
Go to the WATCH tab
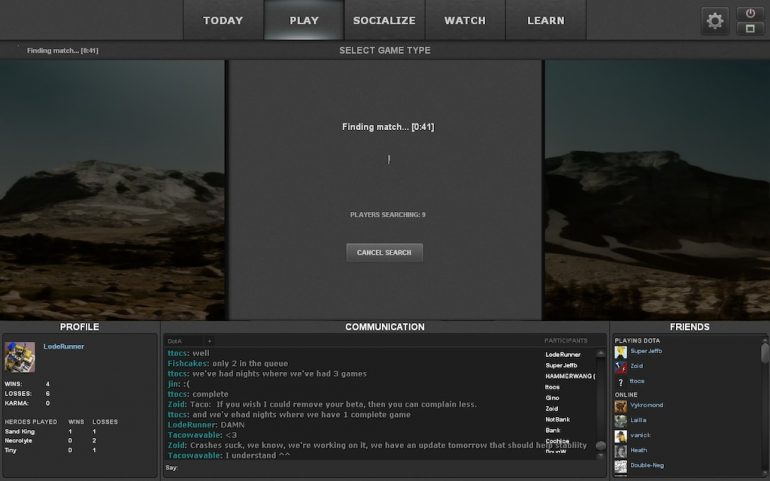(x=465, y=20)
